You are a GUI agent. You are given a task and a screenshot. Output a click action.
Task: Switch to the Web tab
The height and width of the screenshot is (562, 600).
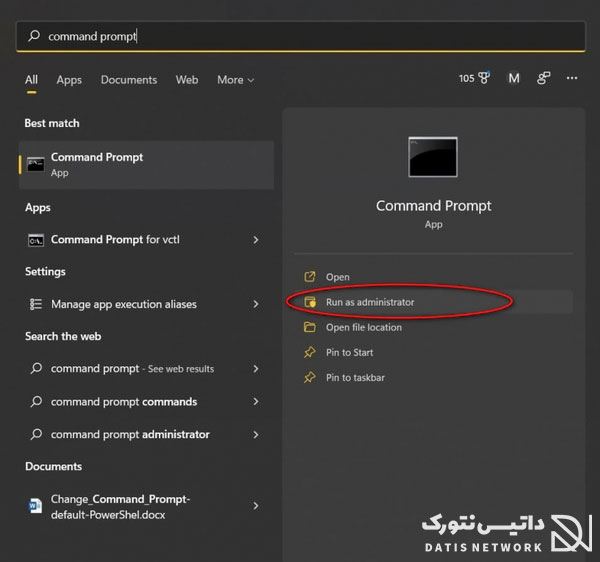pos(187,80)
